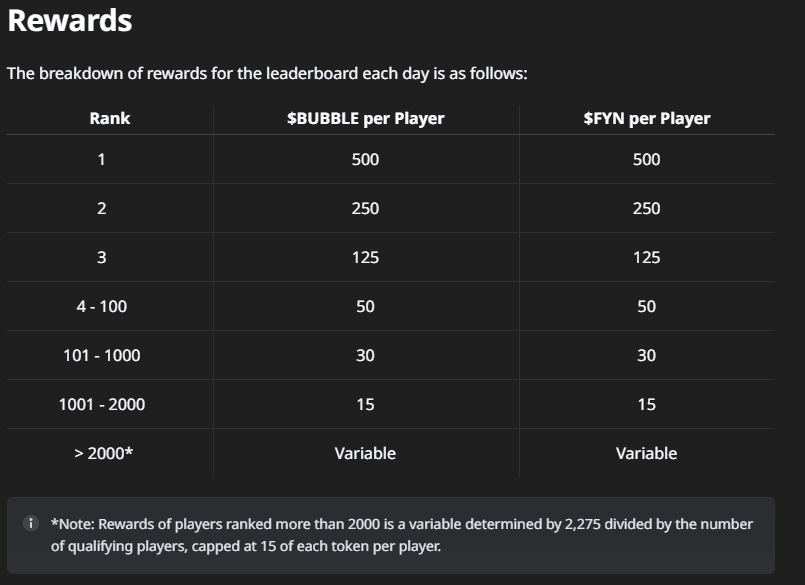
Task: Select the rank 1 cell
Action: [101, 159]
